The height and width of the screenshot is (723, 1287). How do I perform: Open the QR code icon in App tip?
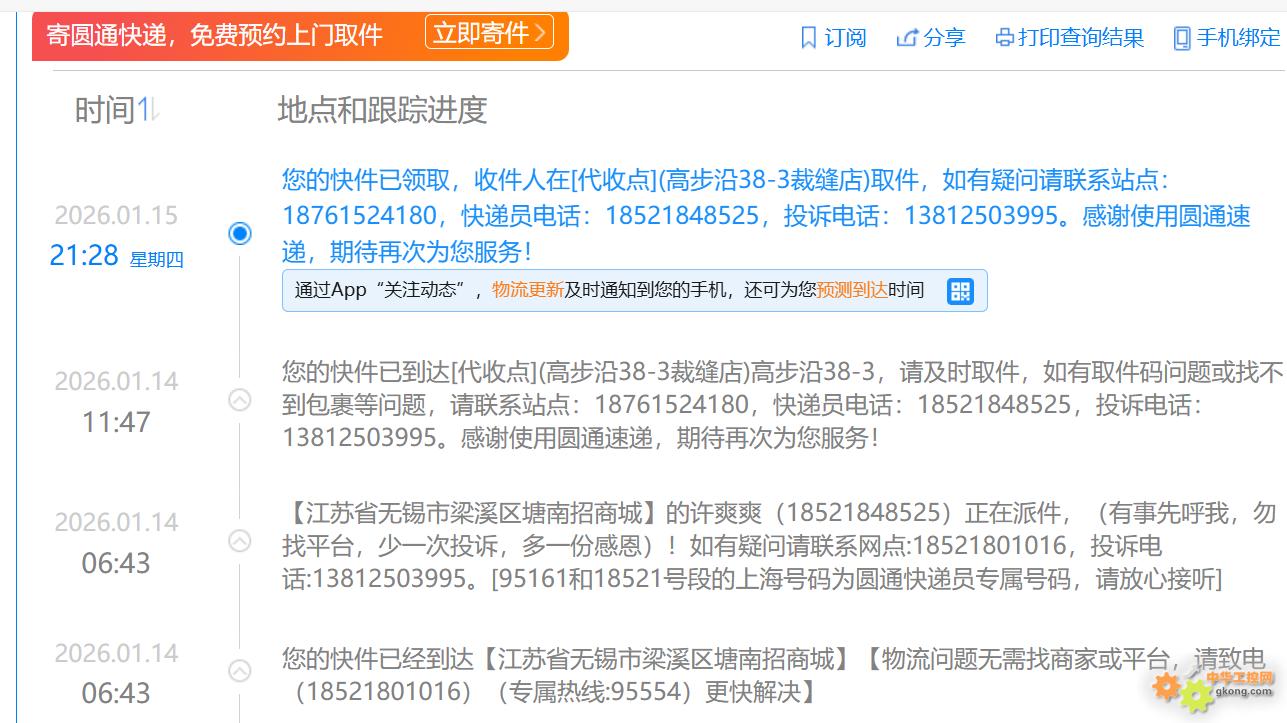tap(960, 291)
